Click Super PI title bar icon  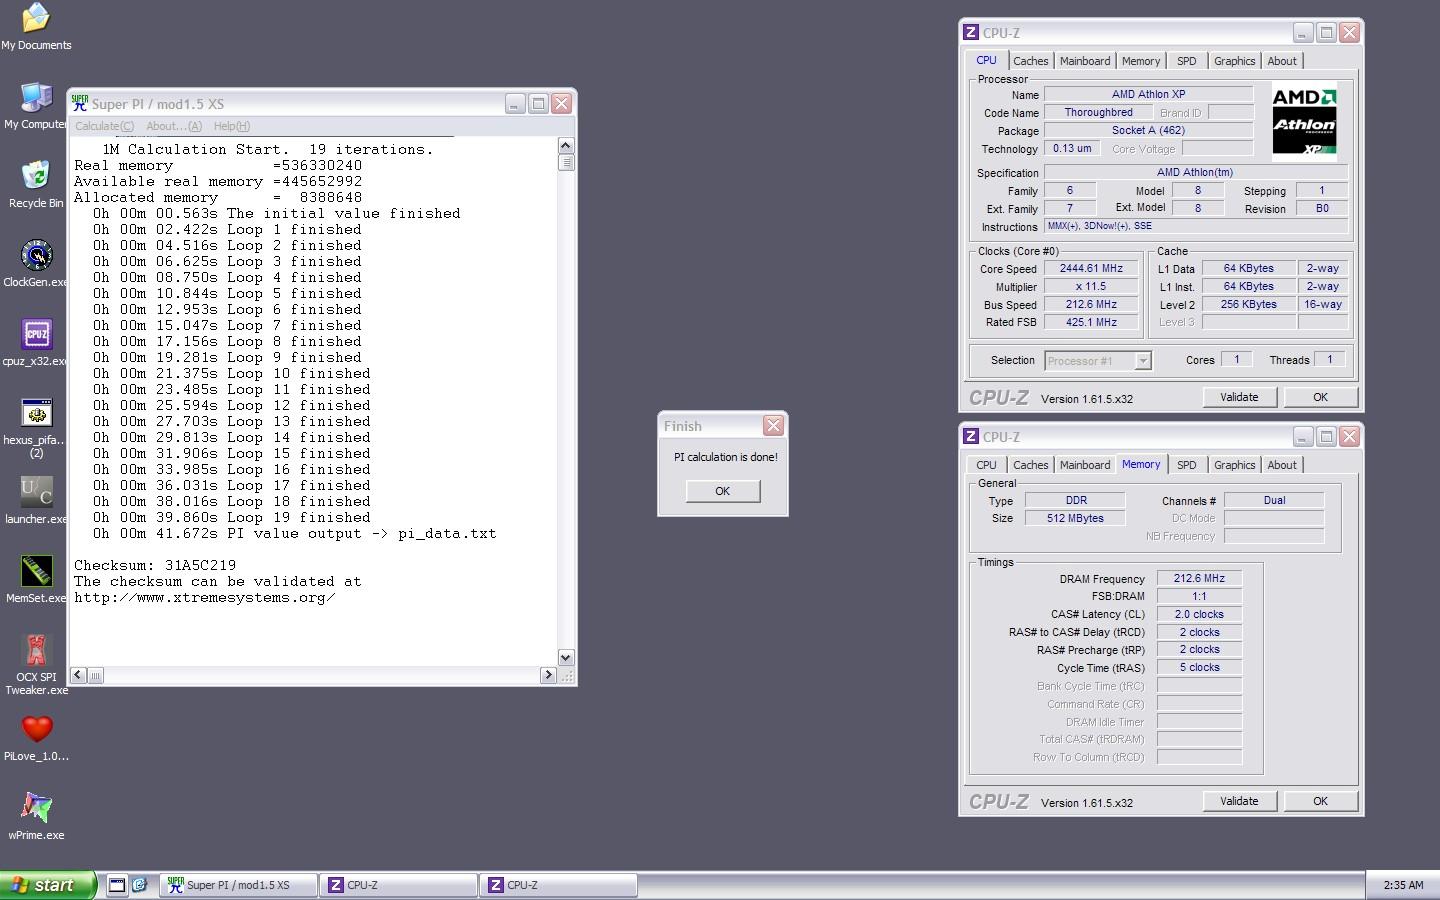(80, 103)
